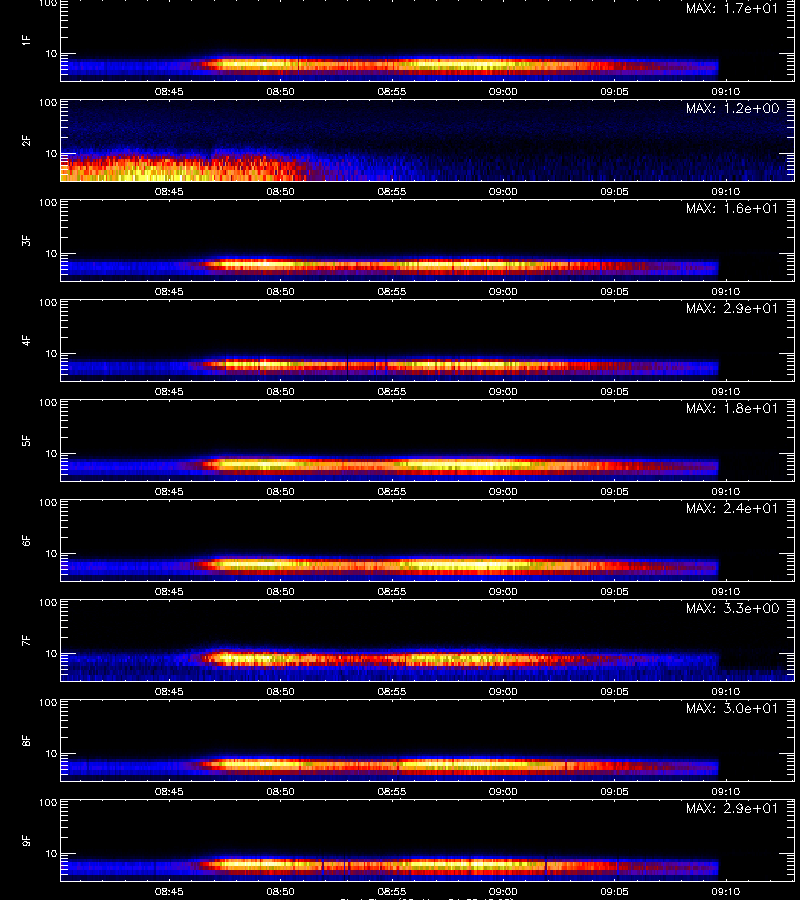Click the 08:45 tick label under panel 6F

(169, 591)
